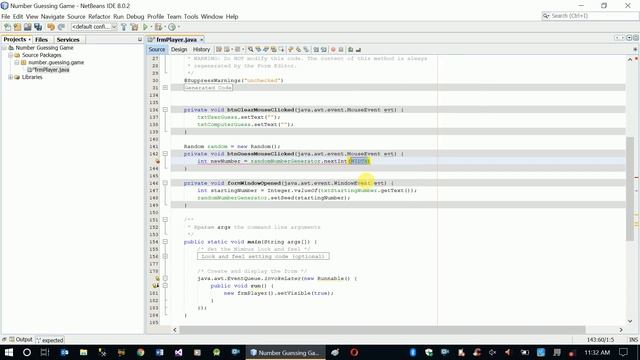The image size is (640, 360).
Task: Collapse the btnGuessMouseClicked method fold
Action: coord(165,154)
